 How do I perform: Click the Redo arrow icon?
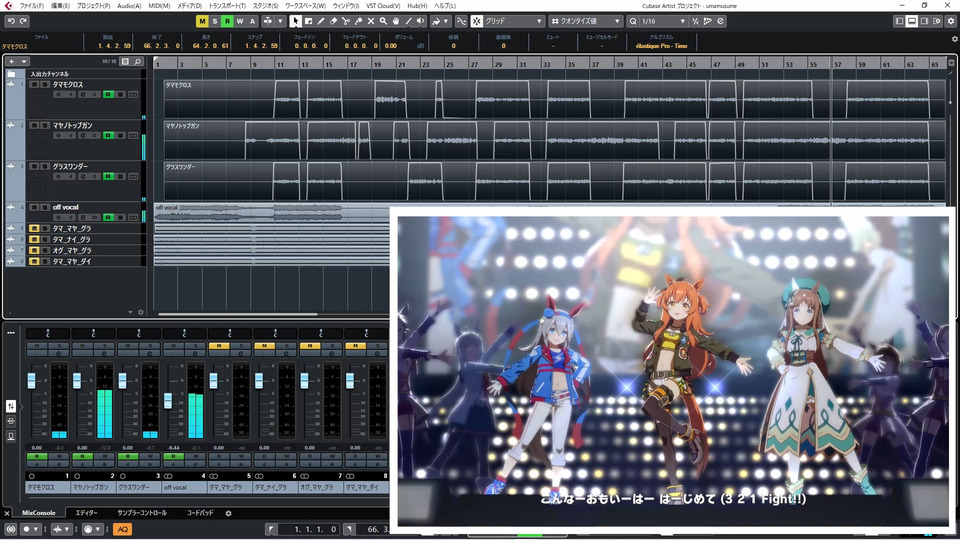click(23, 21)
